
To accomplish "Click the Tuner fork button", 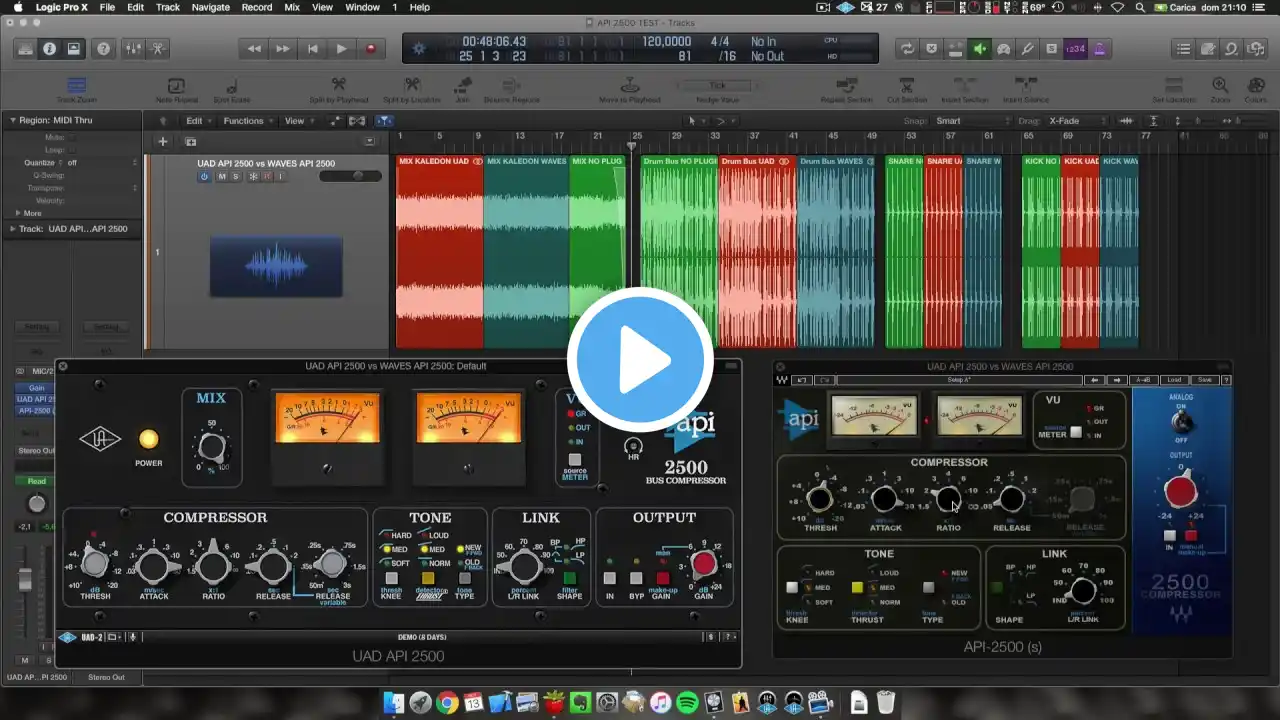I will [1028, 48].
